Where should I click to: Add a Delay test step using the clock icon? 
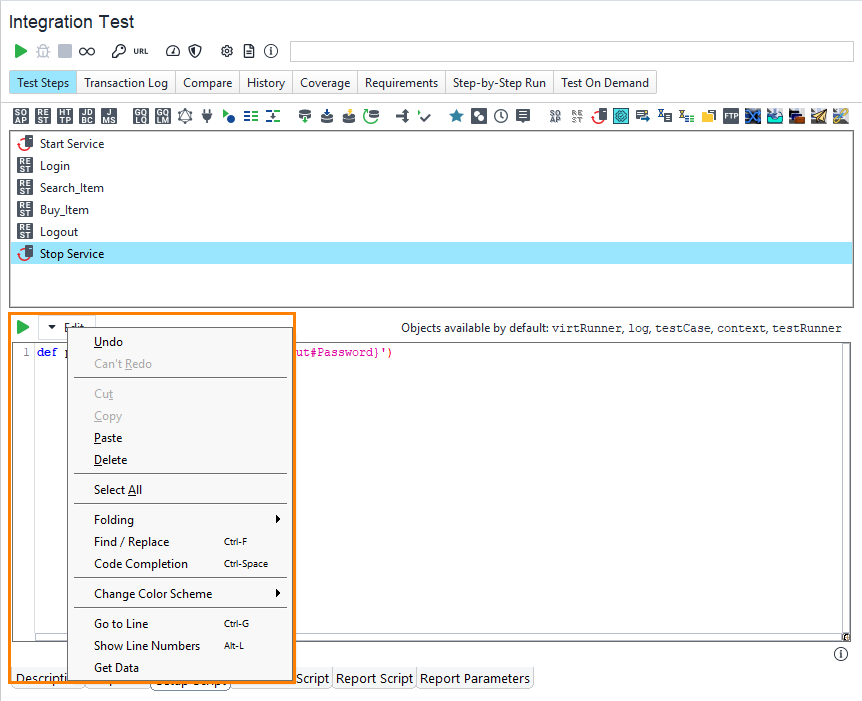pyautogui.click(x=500, y=115)
